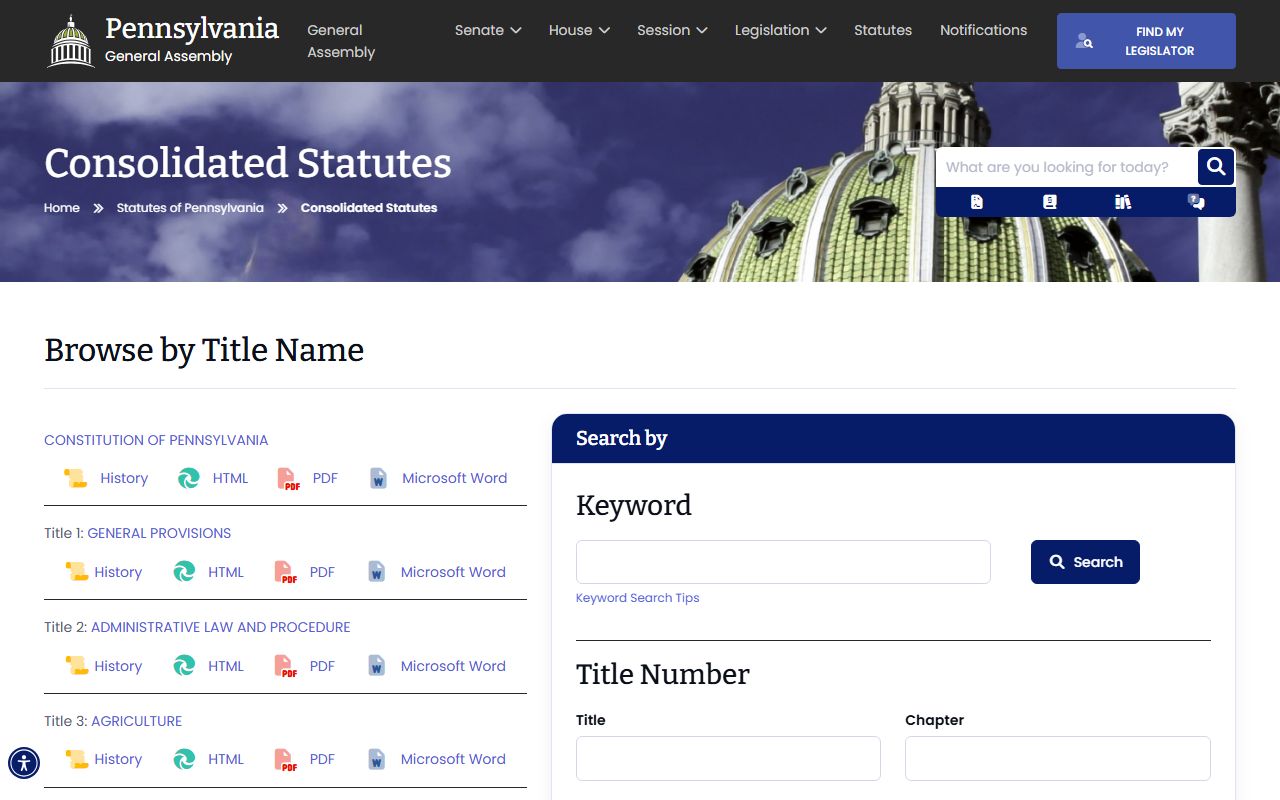Screen dimensions: 1280x800
Task: Click the Pennsylvania General Assembly site title text
Action: tap(191, 41)
